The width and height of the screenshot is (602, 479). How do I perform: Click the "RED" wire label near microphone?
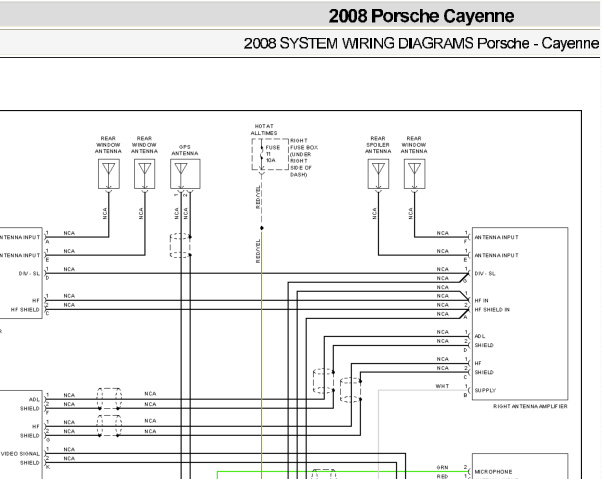tap(442, 476)
